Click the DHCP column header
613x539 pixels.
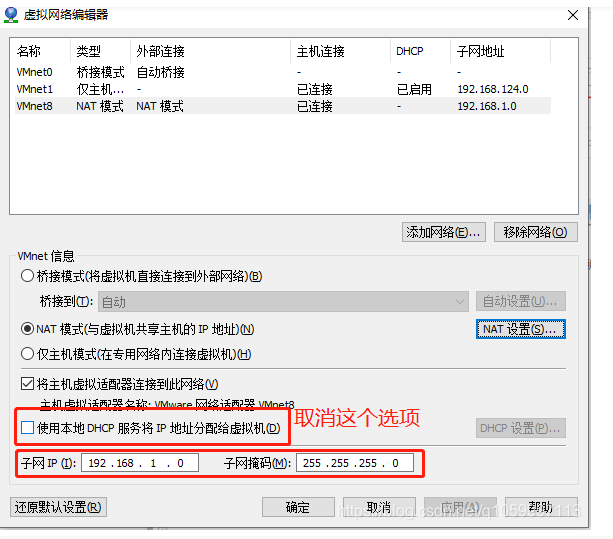[x=421, y=51]
